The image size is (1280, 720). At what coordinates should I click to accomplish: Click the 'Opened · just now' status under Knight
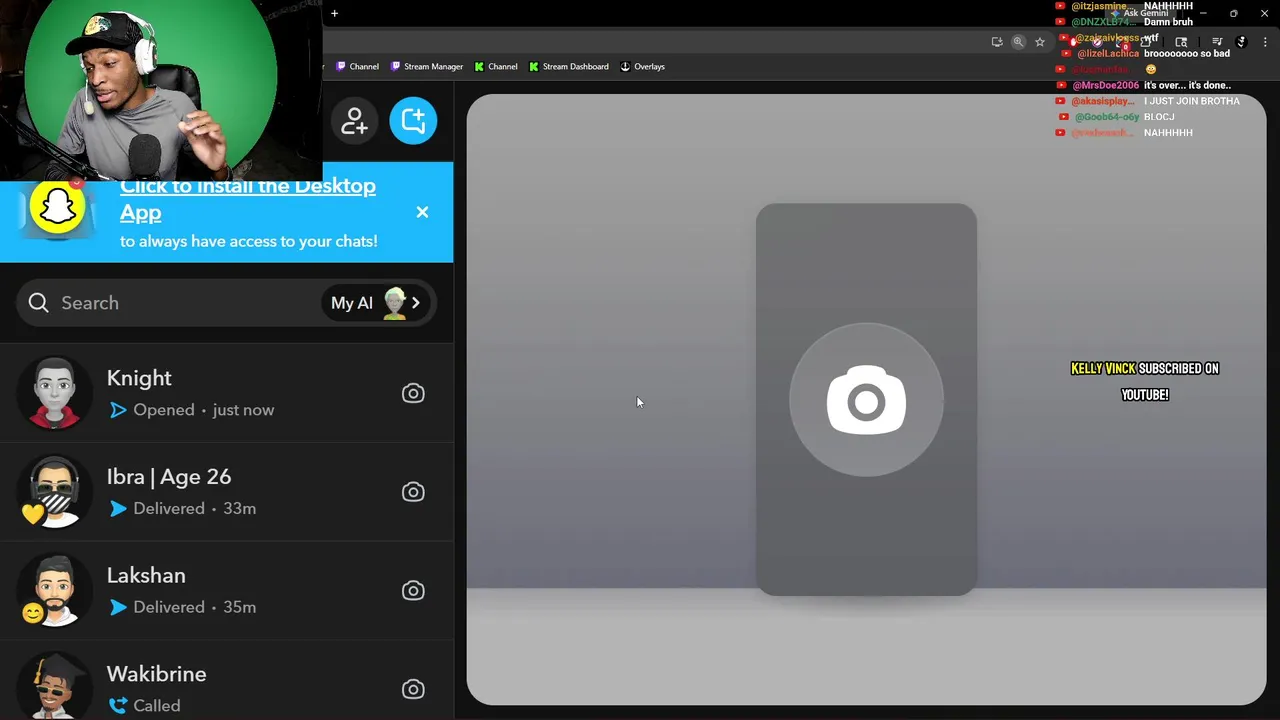tap(191, 410)
